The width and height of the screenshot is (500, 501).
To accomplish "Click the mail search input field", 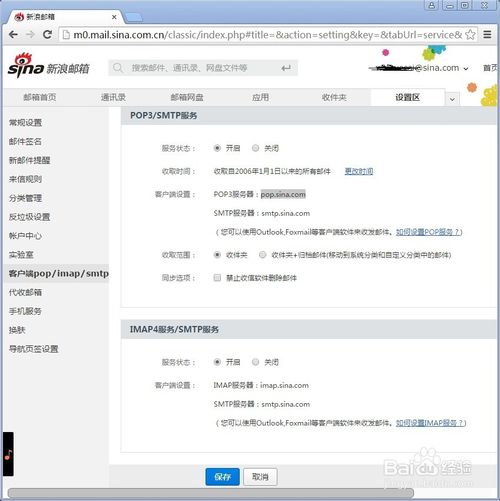I will (x=203, y=68).
